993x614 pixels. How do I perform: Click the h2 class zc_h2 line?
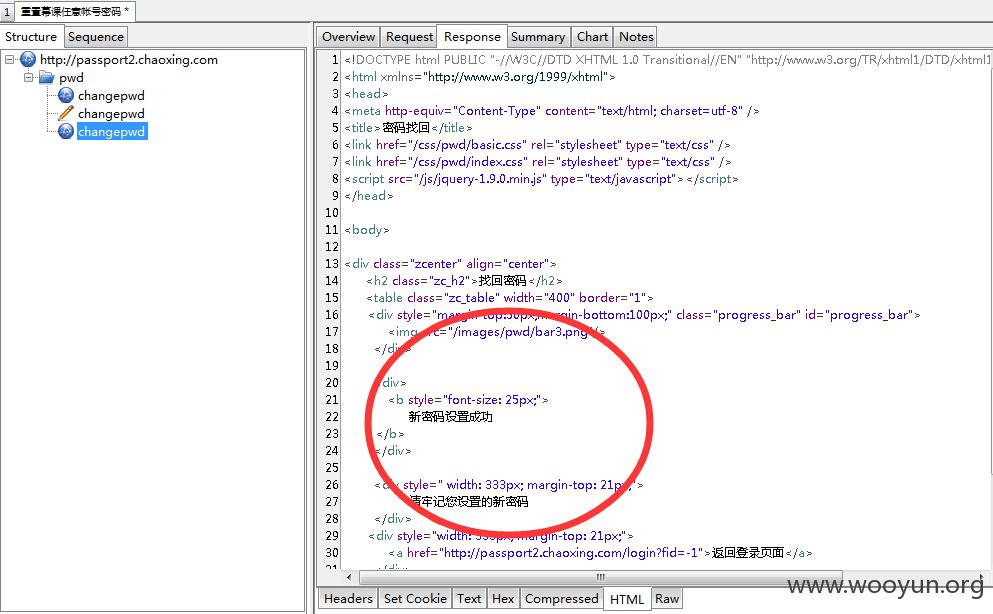[x=464, y=280]
